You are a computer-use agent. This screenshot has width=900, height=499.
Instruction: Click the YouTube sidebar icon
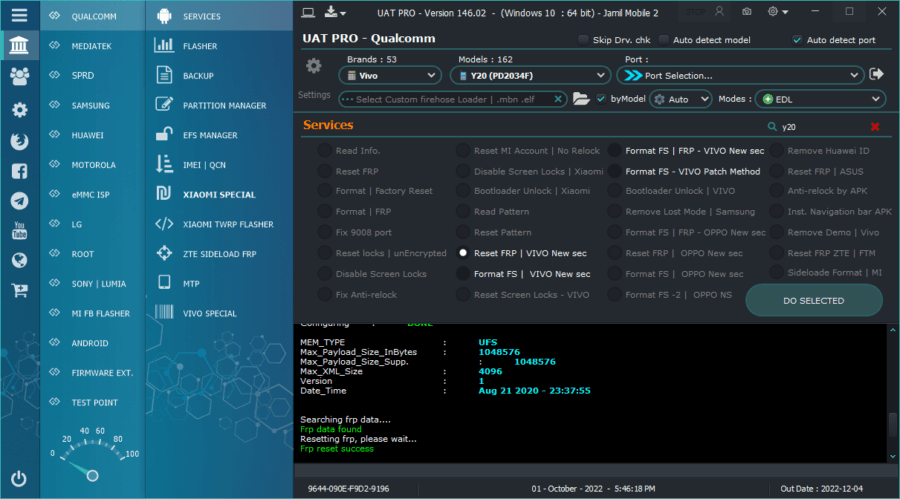(x=19, y=230)
